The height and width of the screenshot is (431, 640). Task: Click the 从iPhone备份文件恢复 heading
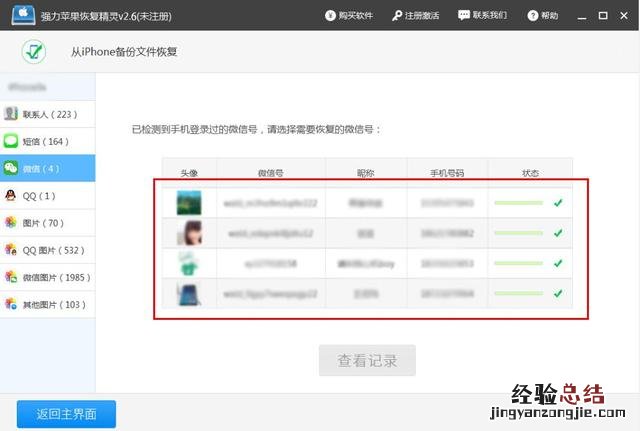(x=124, y=52)
